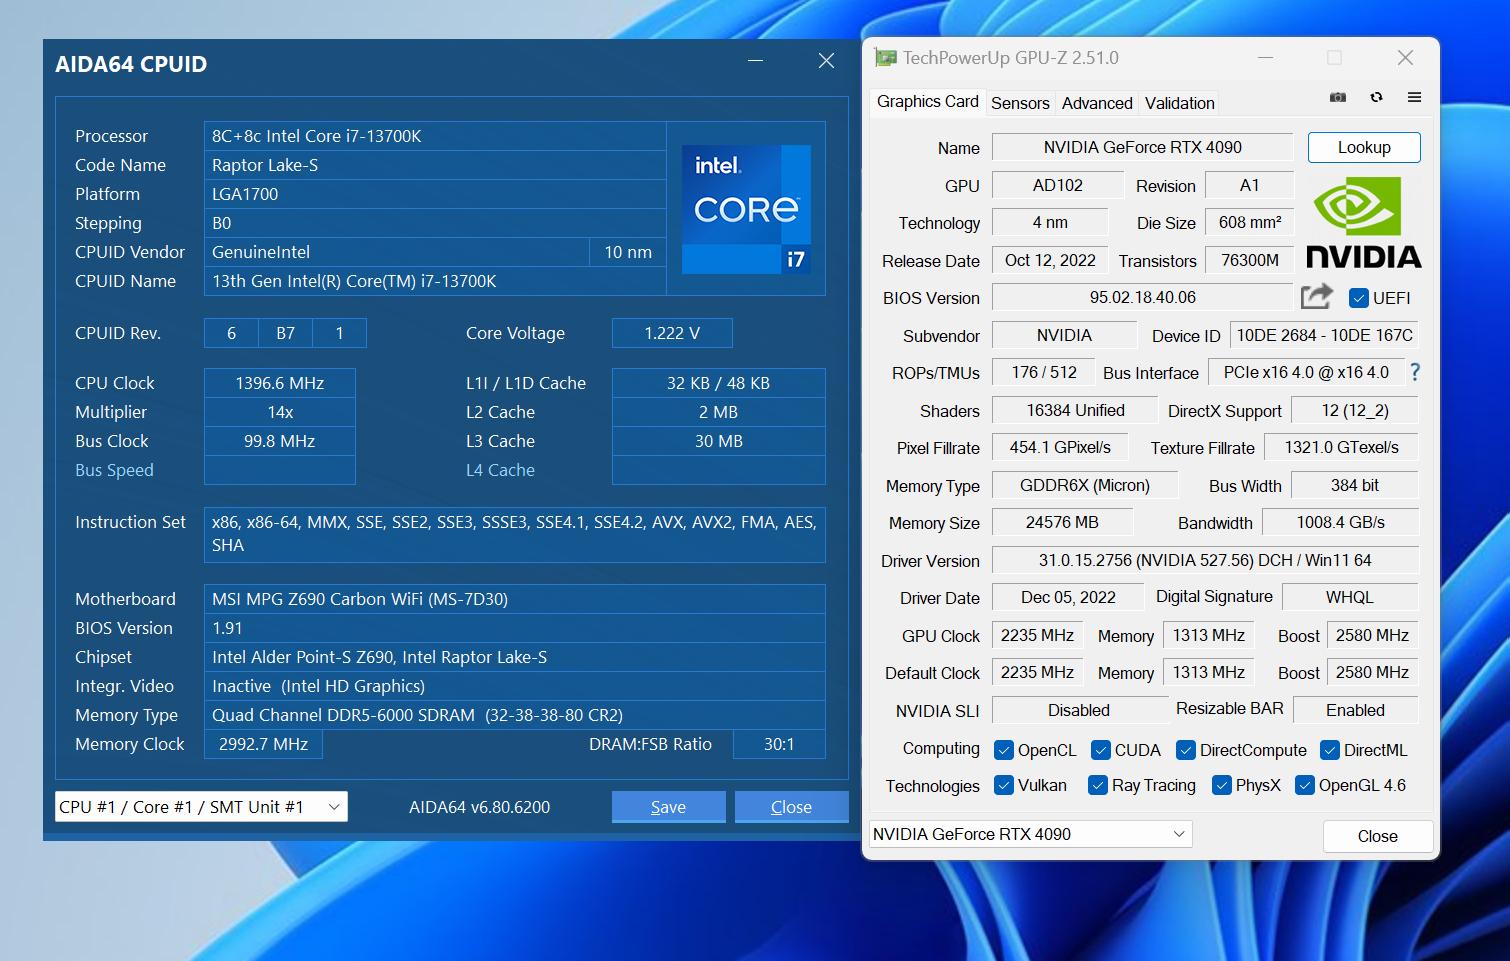Switch to the Advanced tab
Viewport: 1510px width, 961px height.
tap(1097, 103)
